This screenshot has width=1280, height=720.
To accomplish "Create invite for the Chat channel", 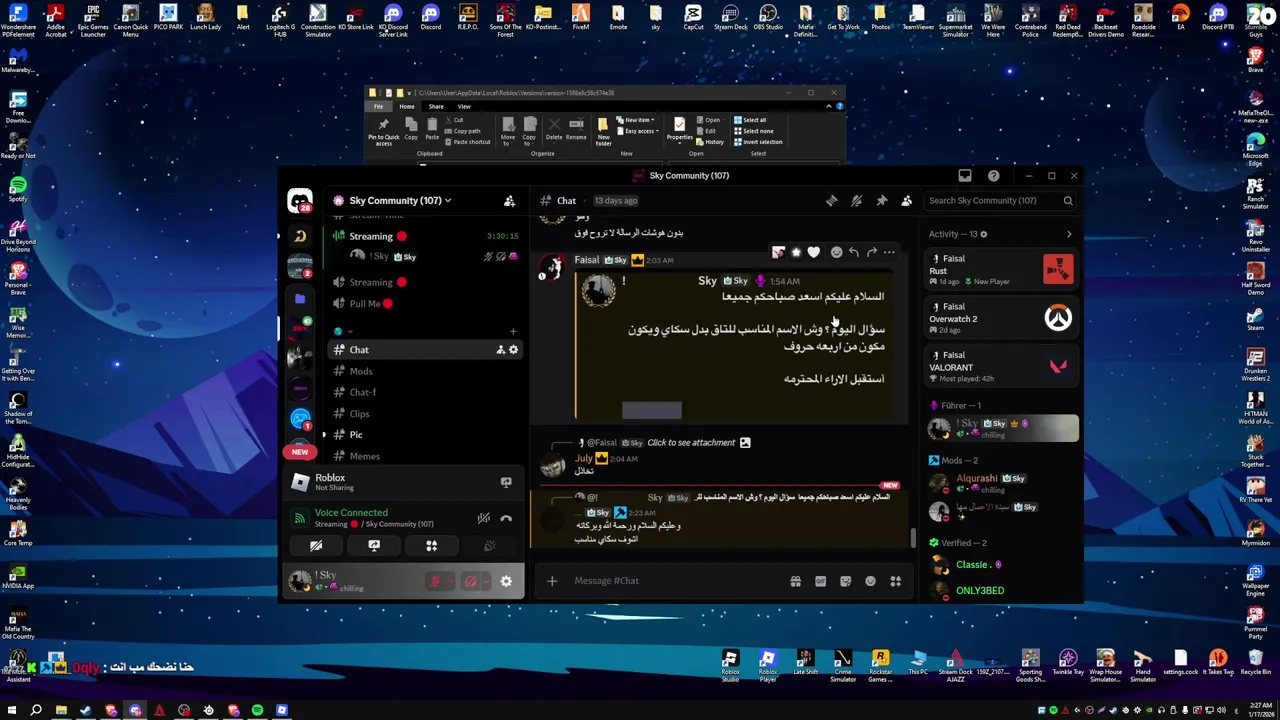I will coord(500,349).
